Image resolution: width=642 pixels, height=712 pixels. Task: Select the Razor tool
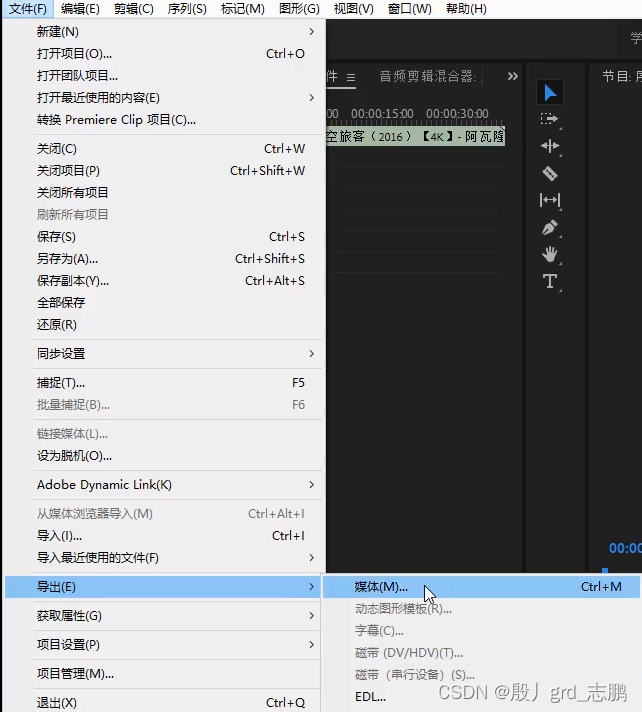[550, 173]
